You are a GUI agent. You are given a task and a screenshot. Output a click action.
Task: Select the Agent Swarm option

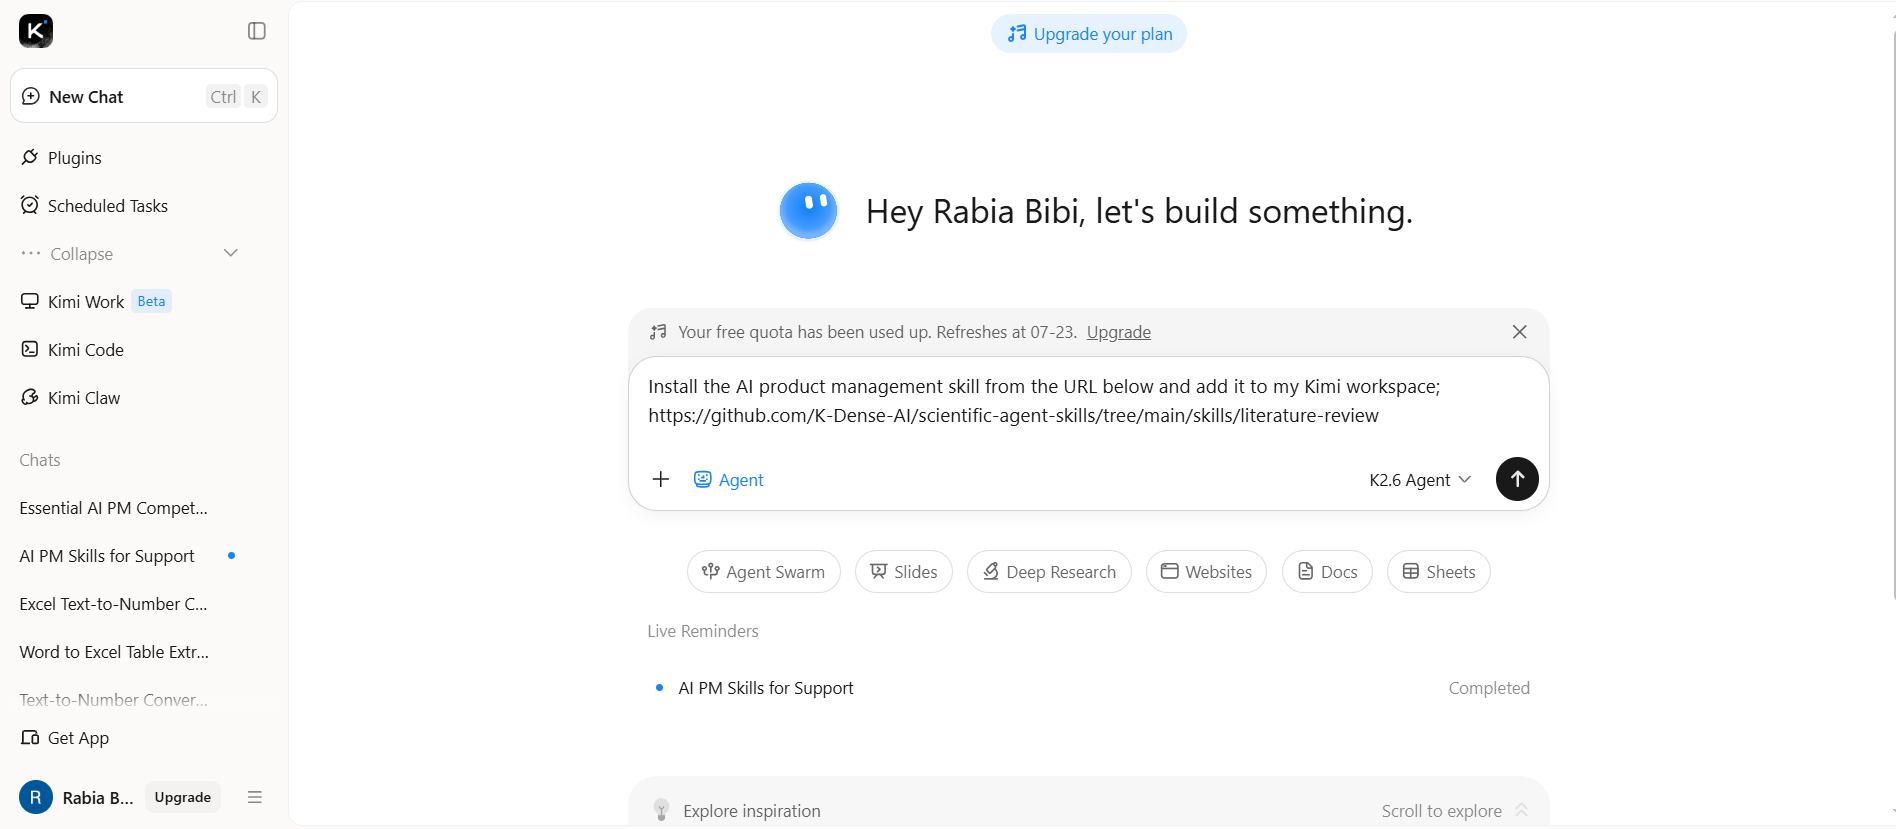(x=764, y=572)
